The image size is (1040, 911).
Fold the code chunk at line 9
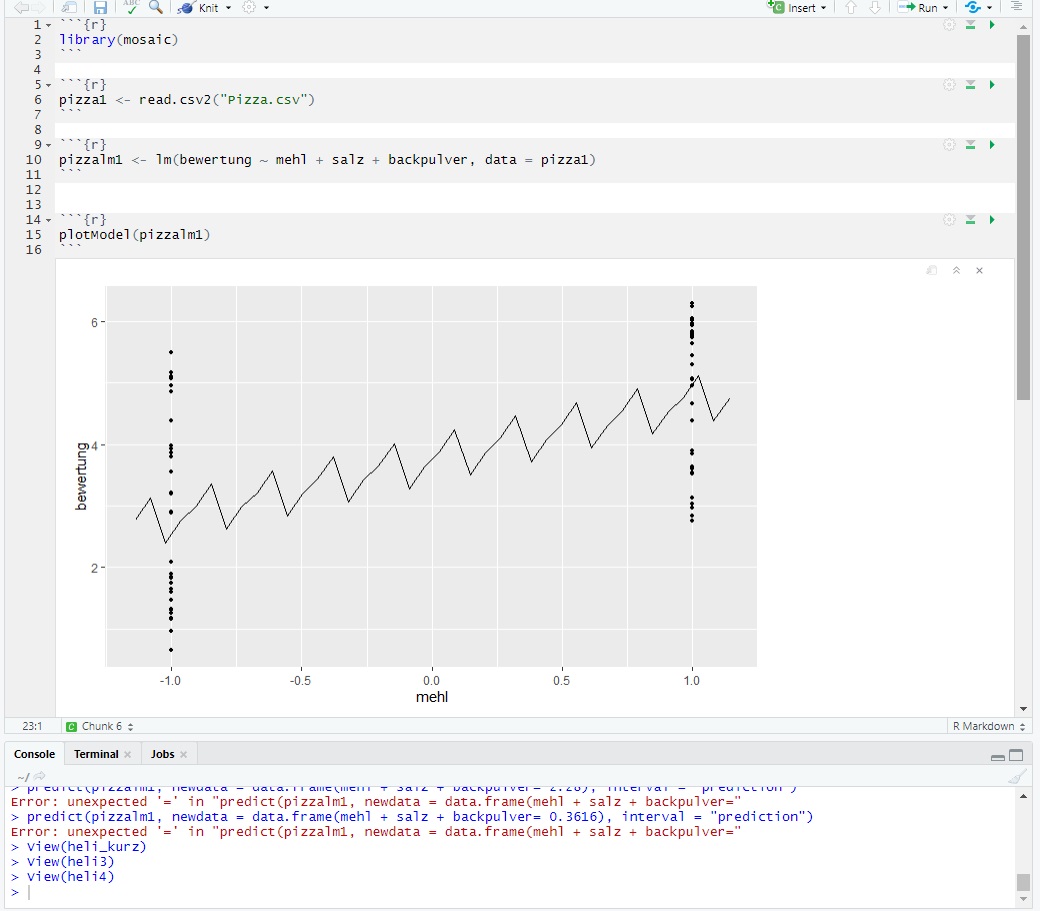pos(49,145)
